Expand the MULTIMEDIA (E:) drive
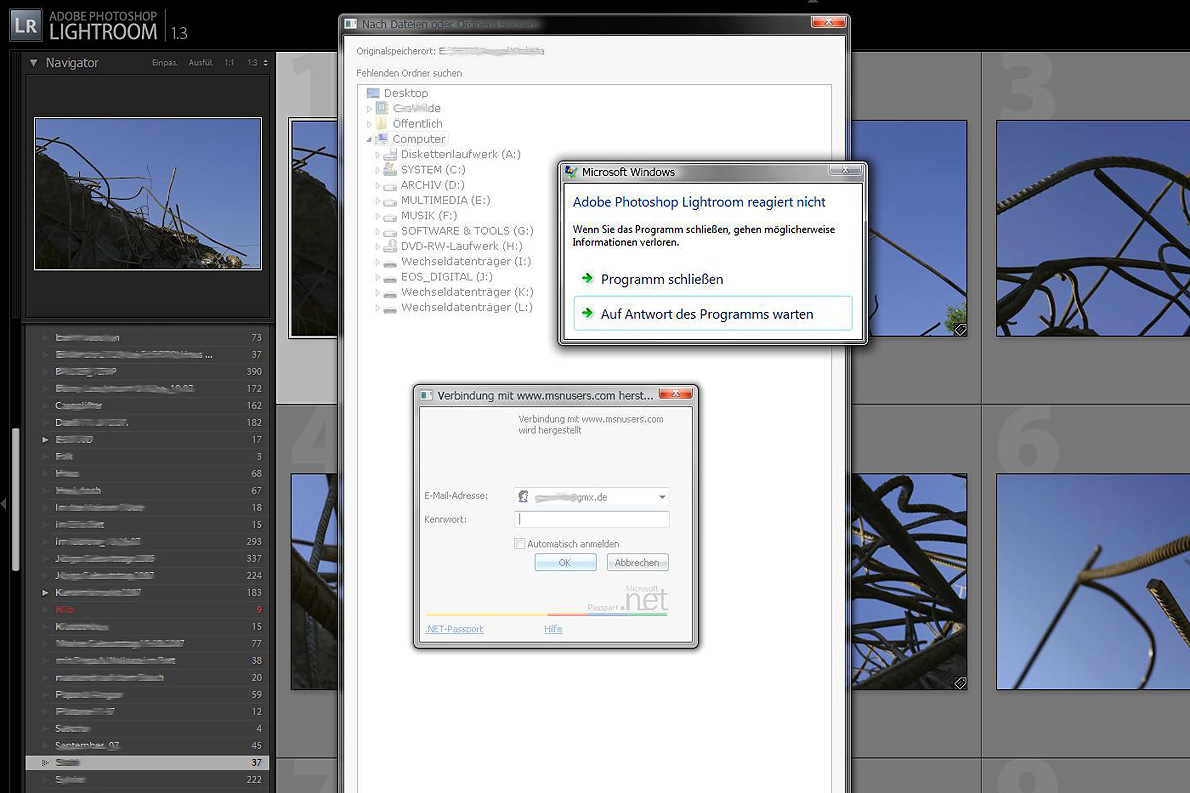 click(378, 201)
